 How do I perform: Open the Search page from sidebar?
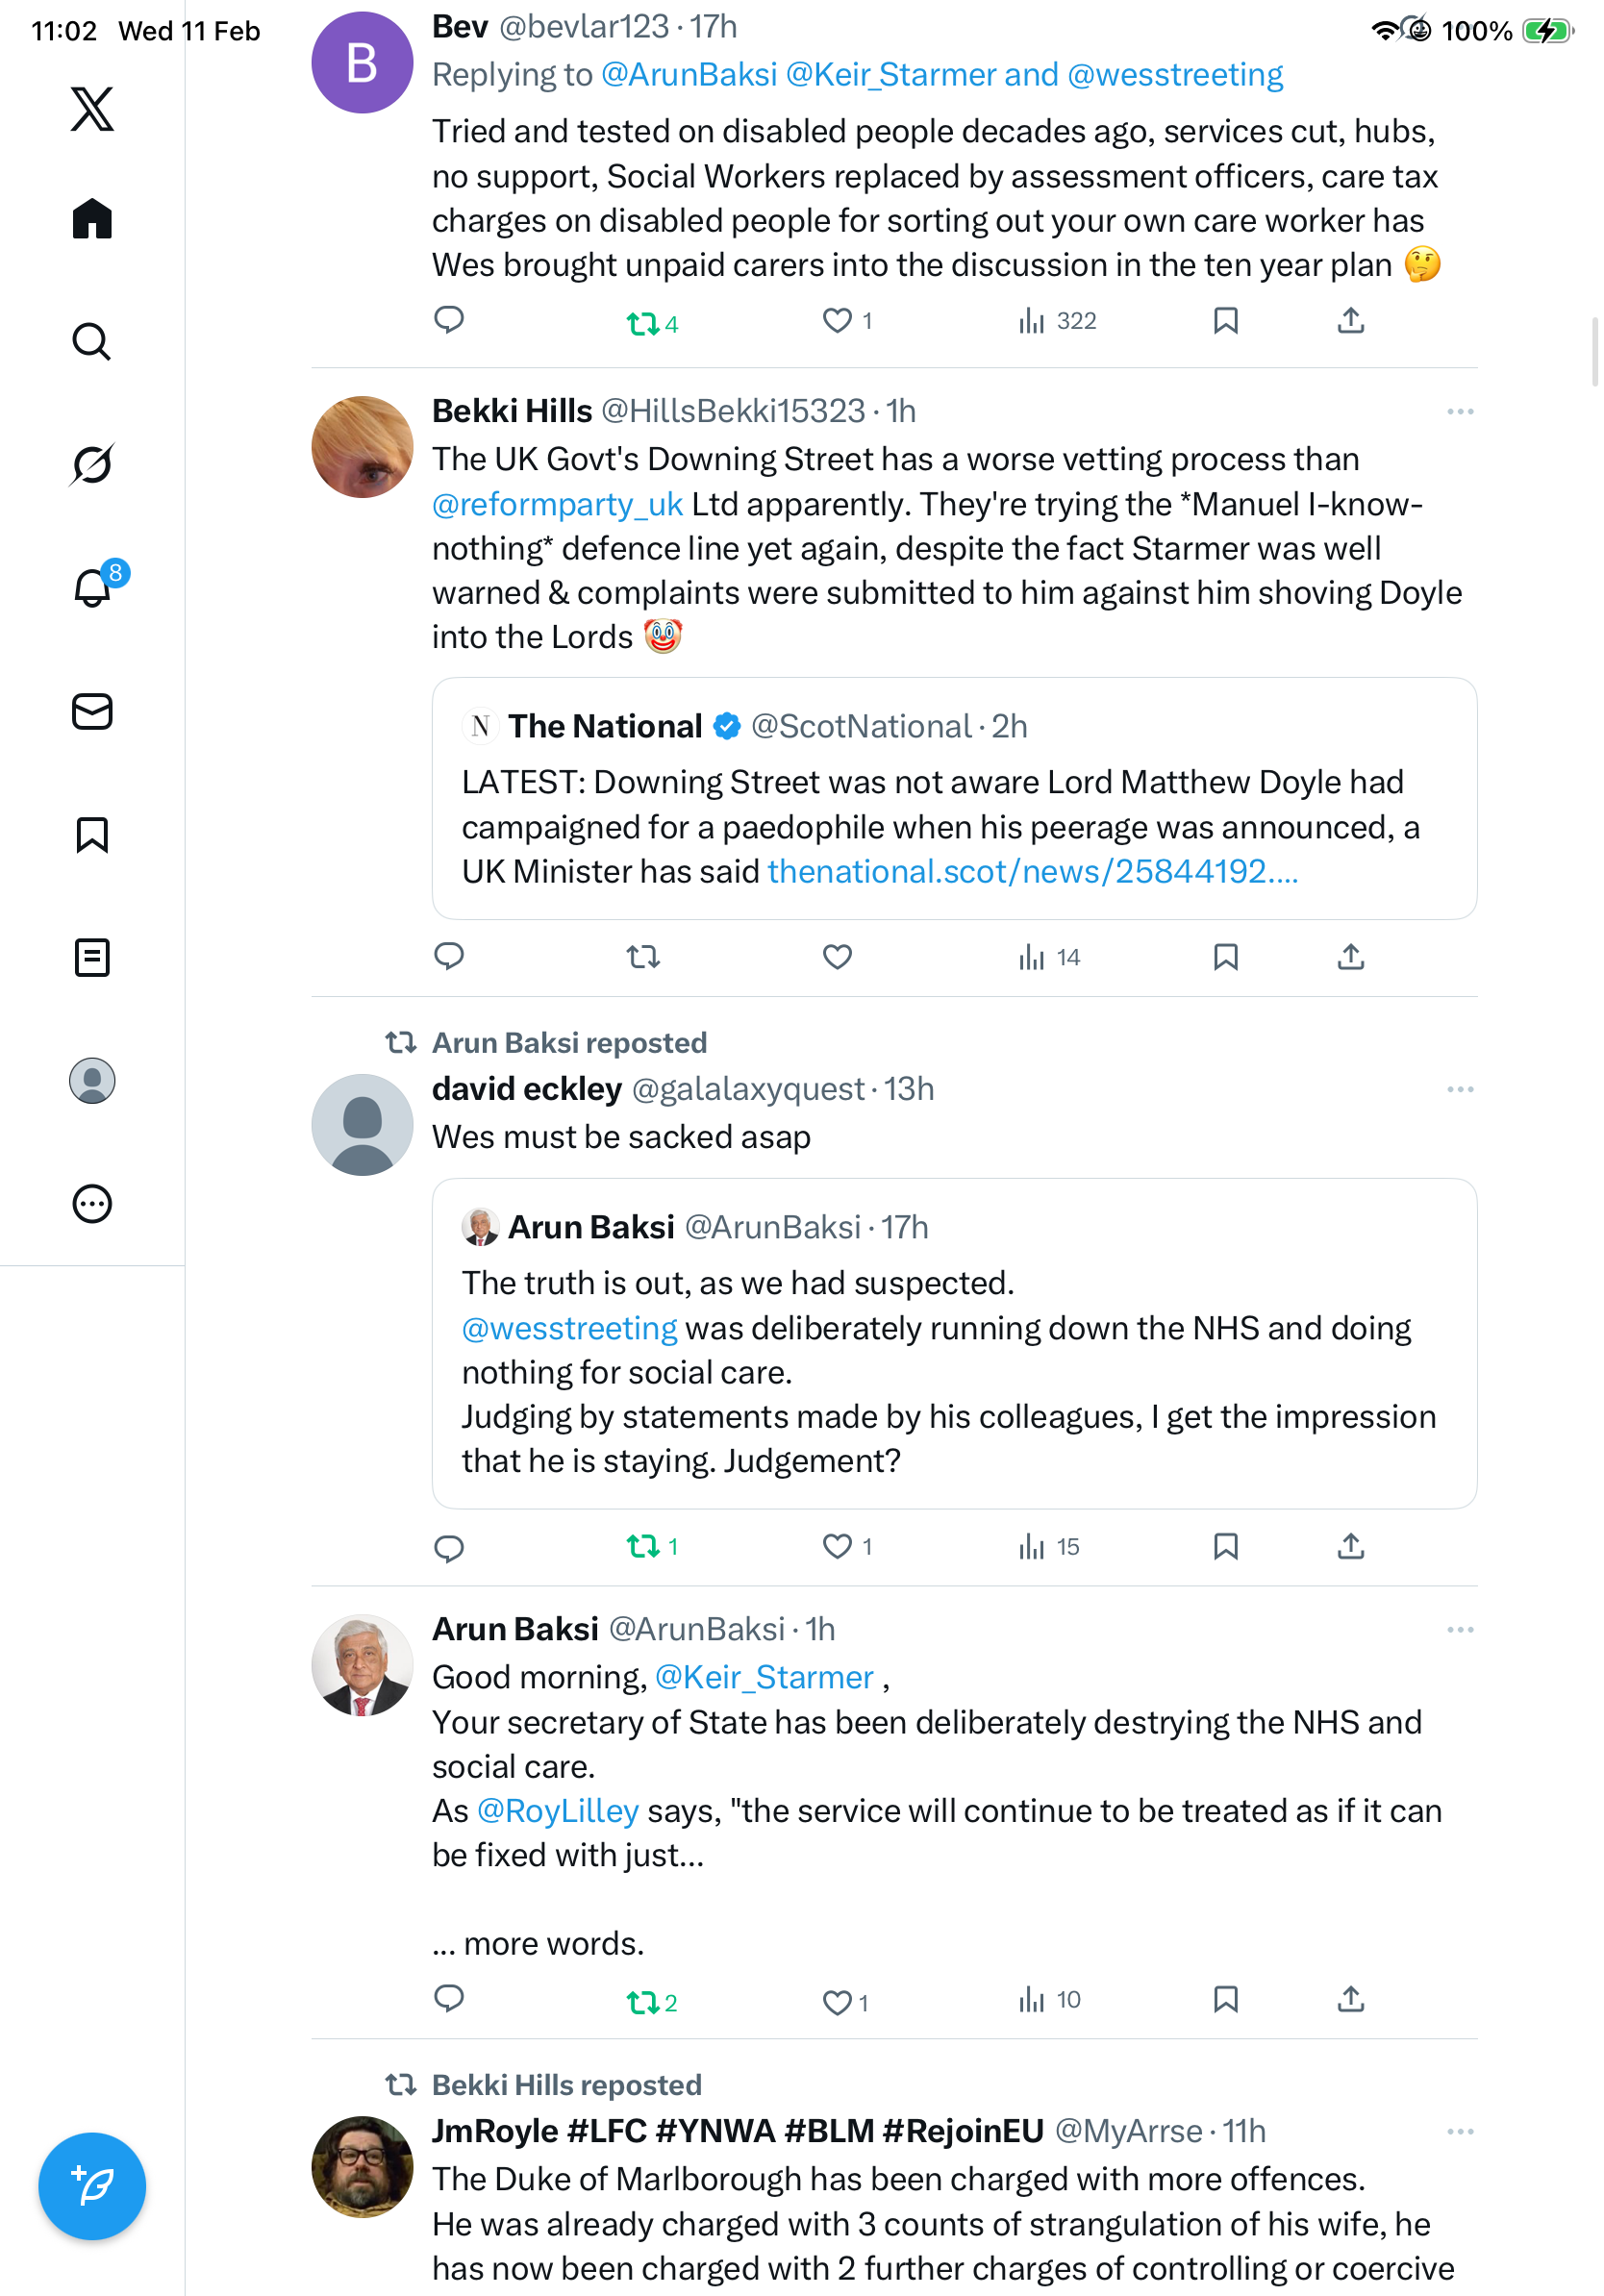(92, 341)
